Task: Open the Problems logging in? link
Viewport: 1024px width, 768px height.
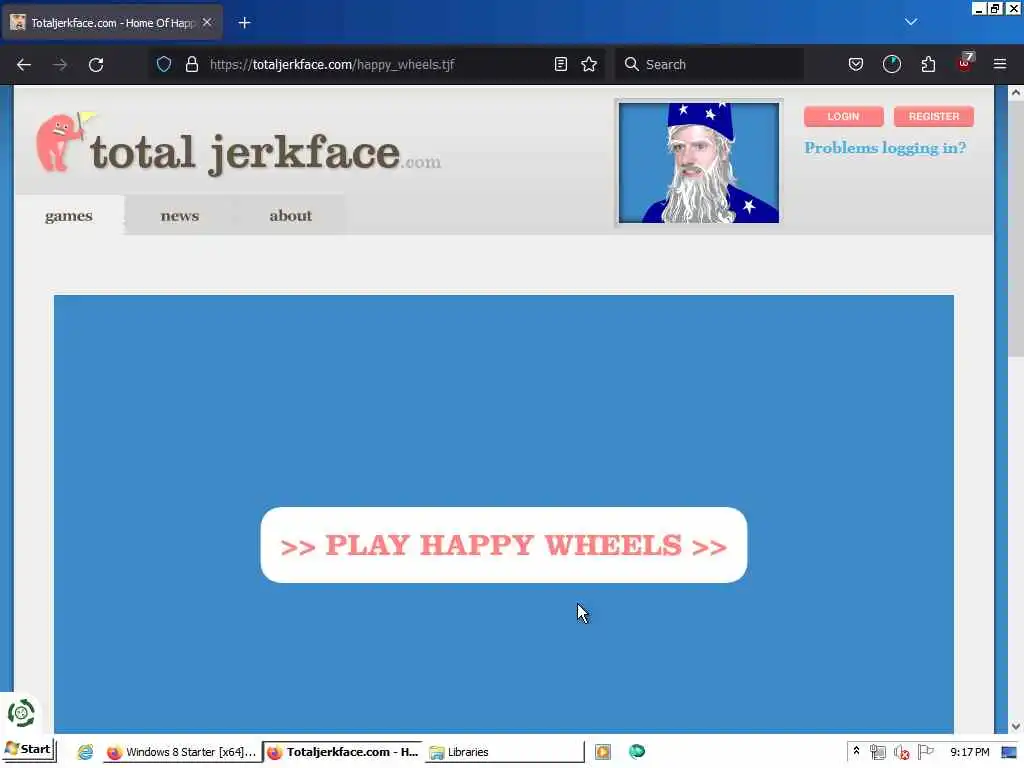Action: (885, 148)
